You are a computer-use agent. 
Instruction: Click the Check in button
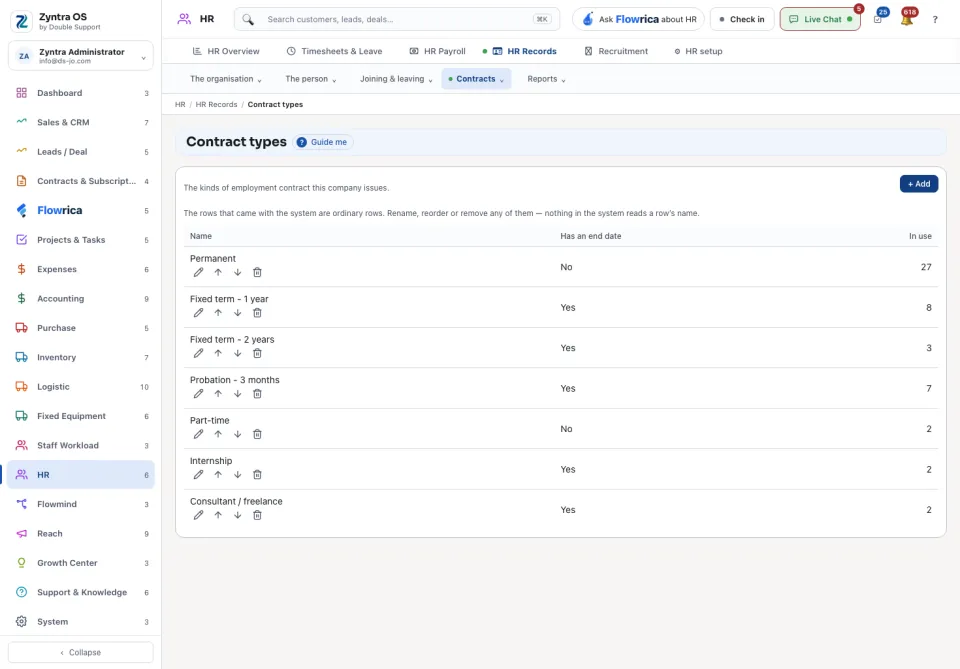click(742, 19)
